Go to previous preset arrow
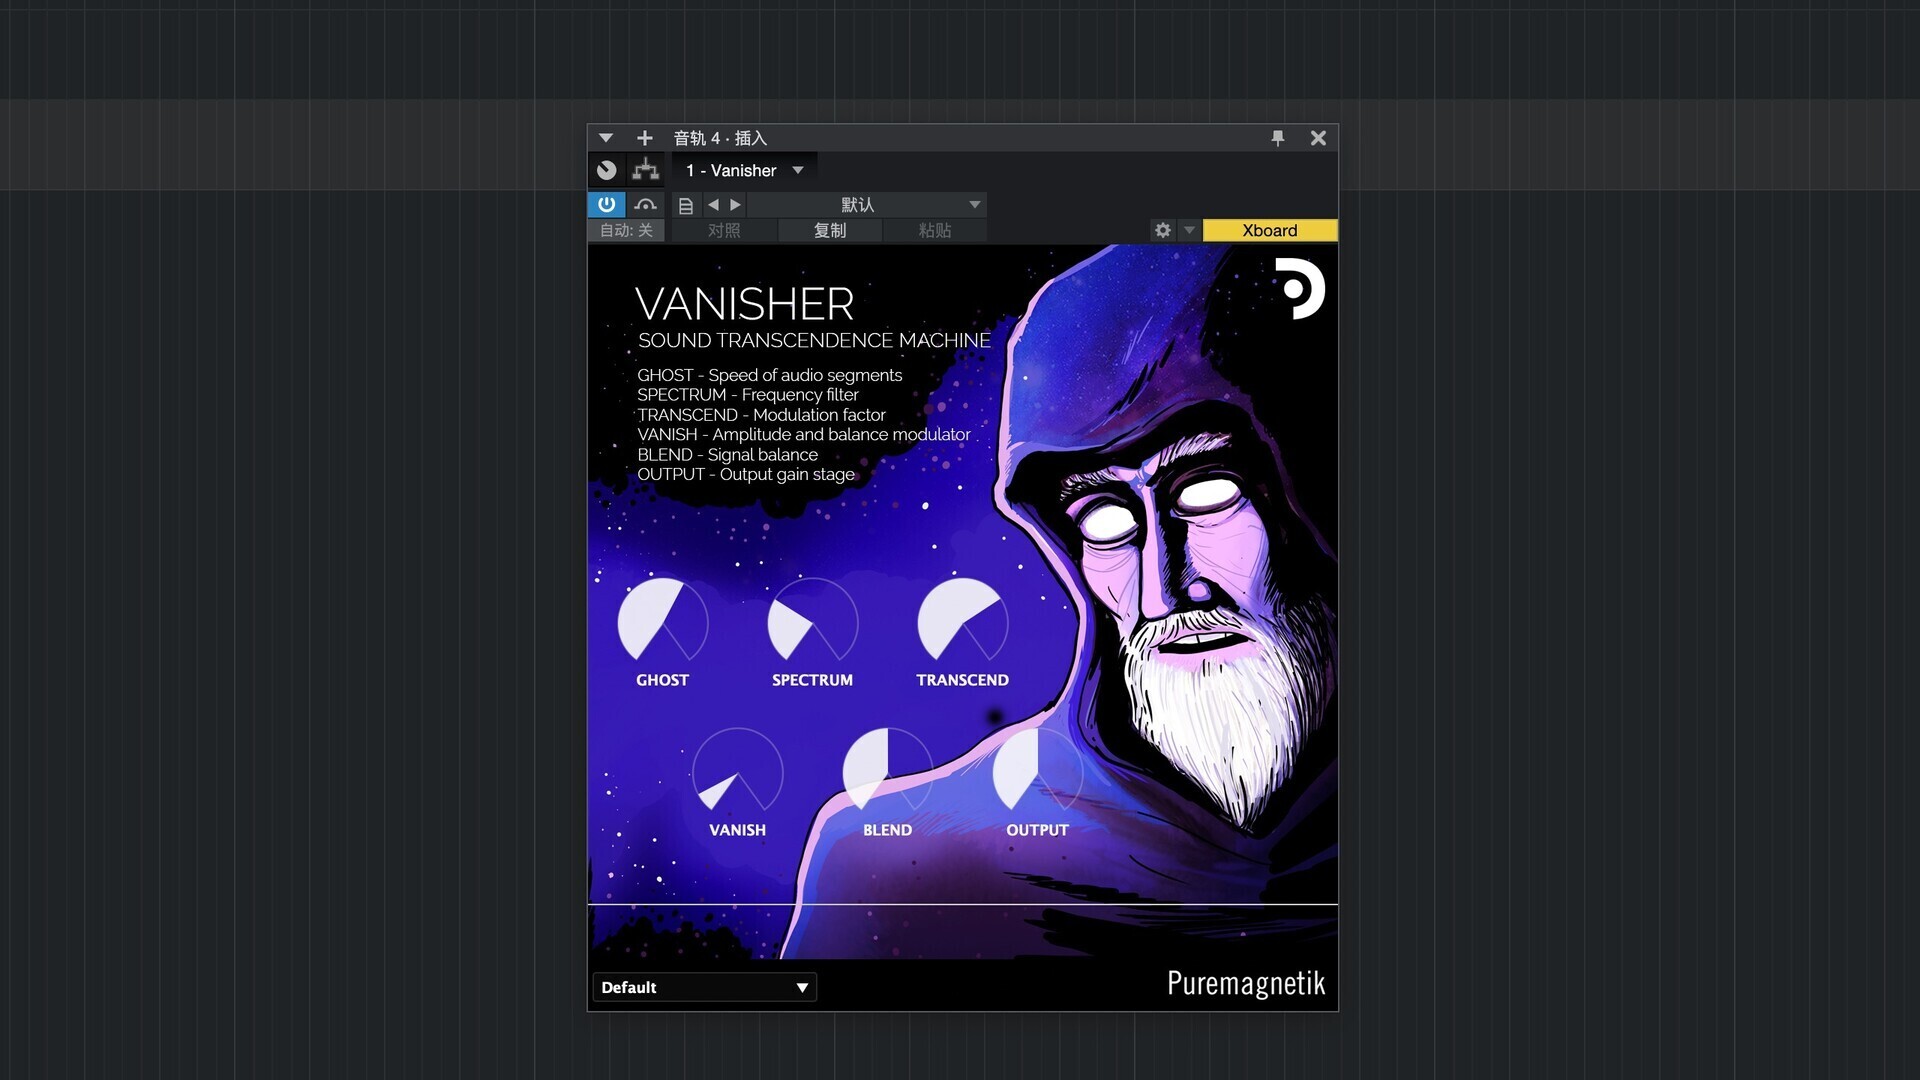The image size is (1920, 1080). pos(713,205)
